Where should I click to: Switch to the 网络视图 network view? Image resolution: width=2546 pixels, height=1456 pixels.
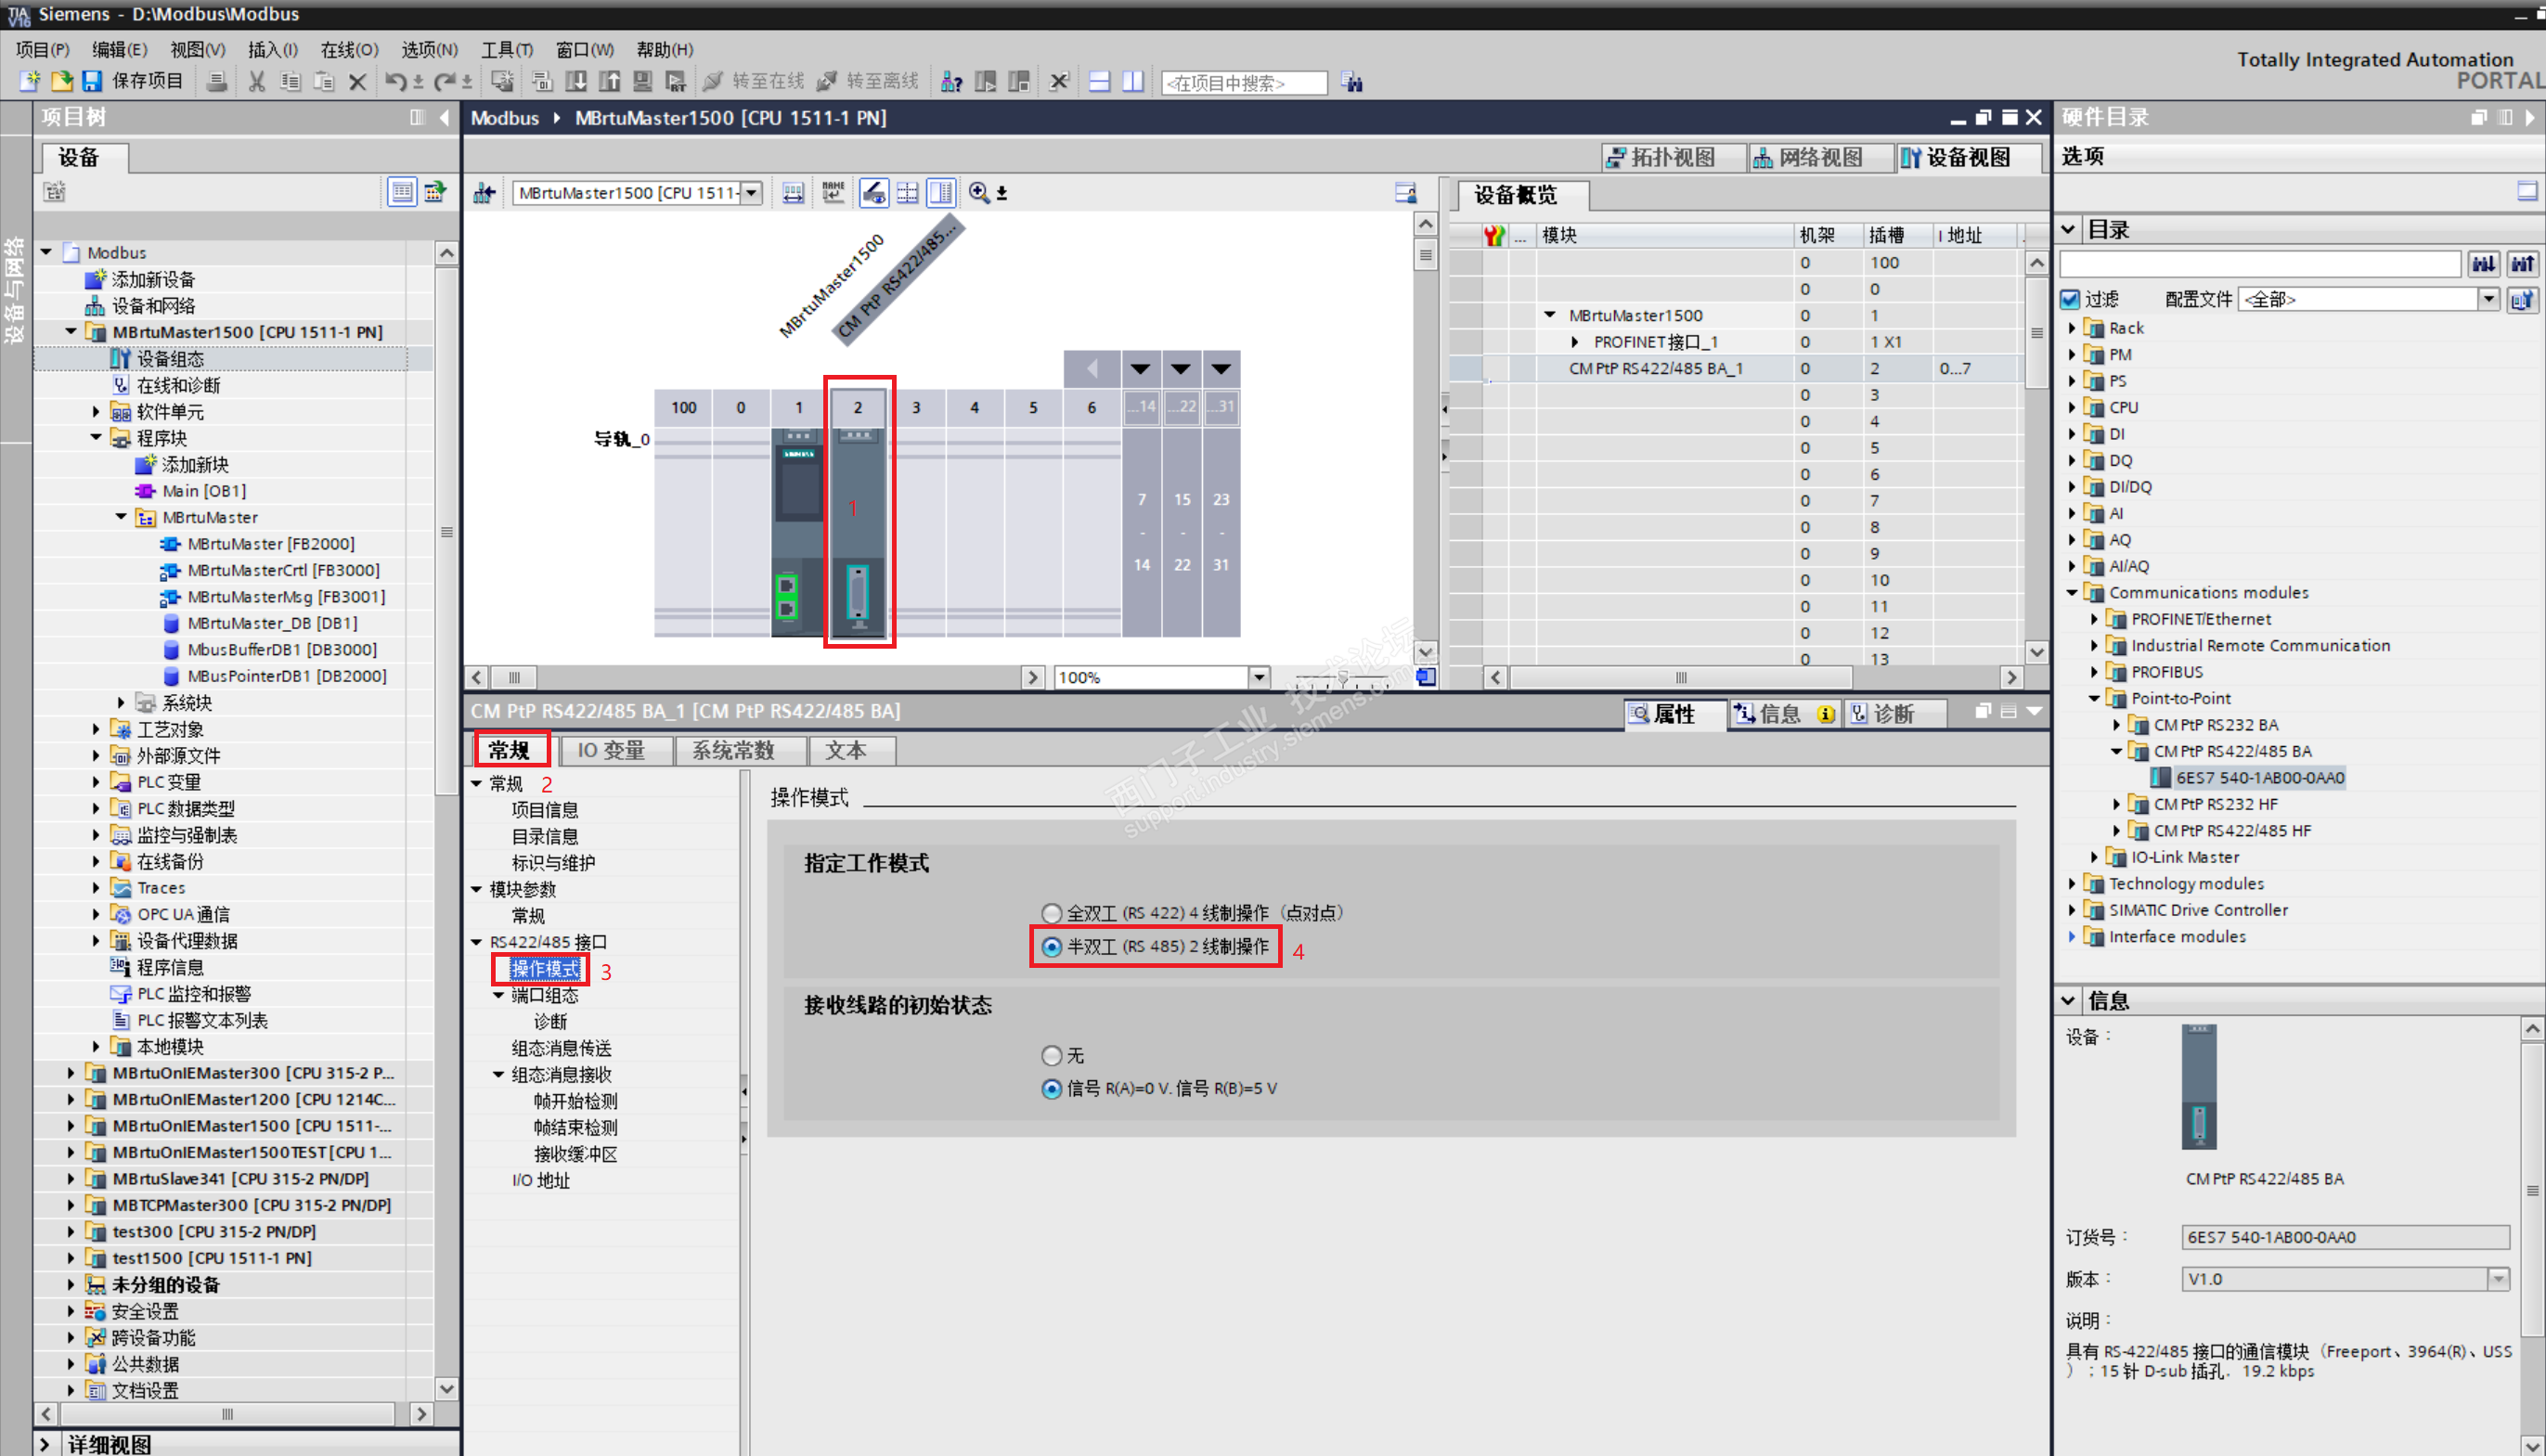[x=1809, y=158]
